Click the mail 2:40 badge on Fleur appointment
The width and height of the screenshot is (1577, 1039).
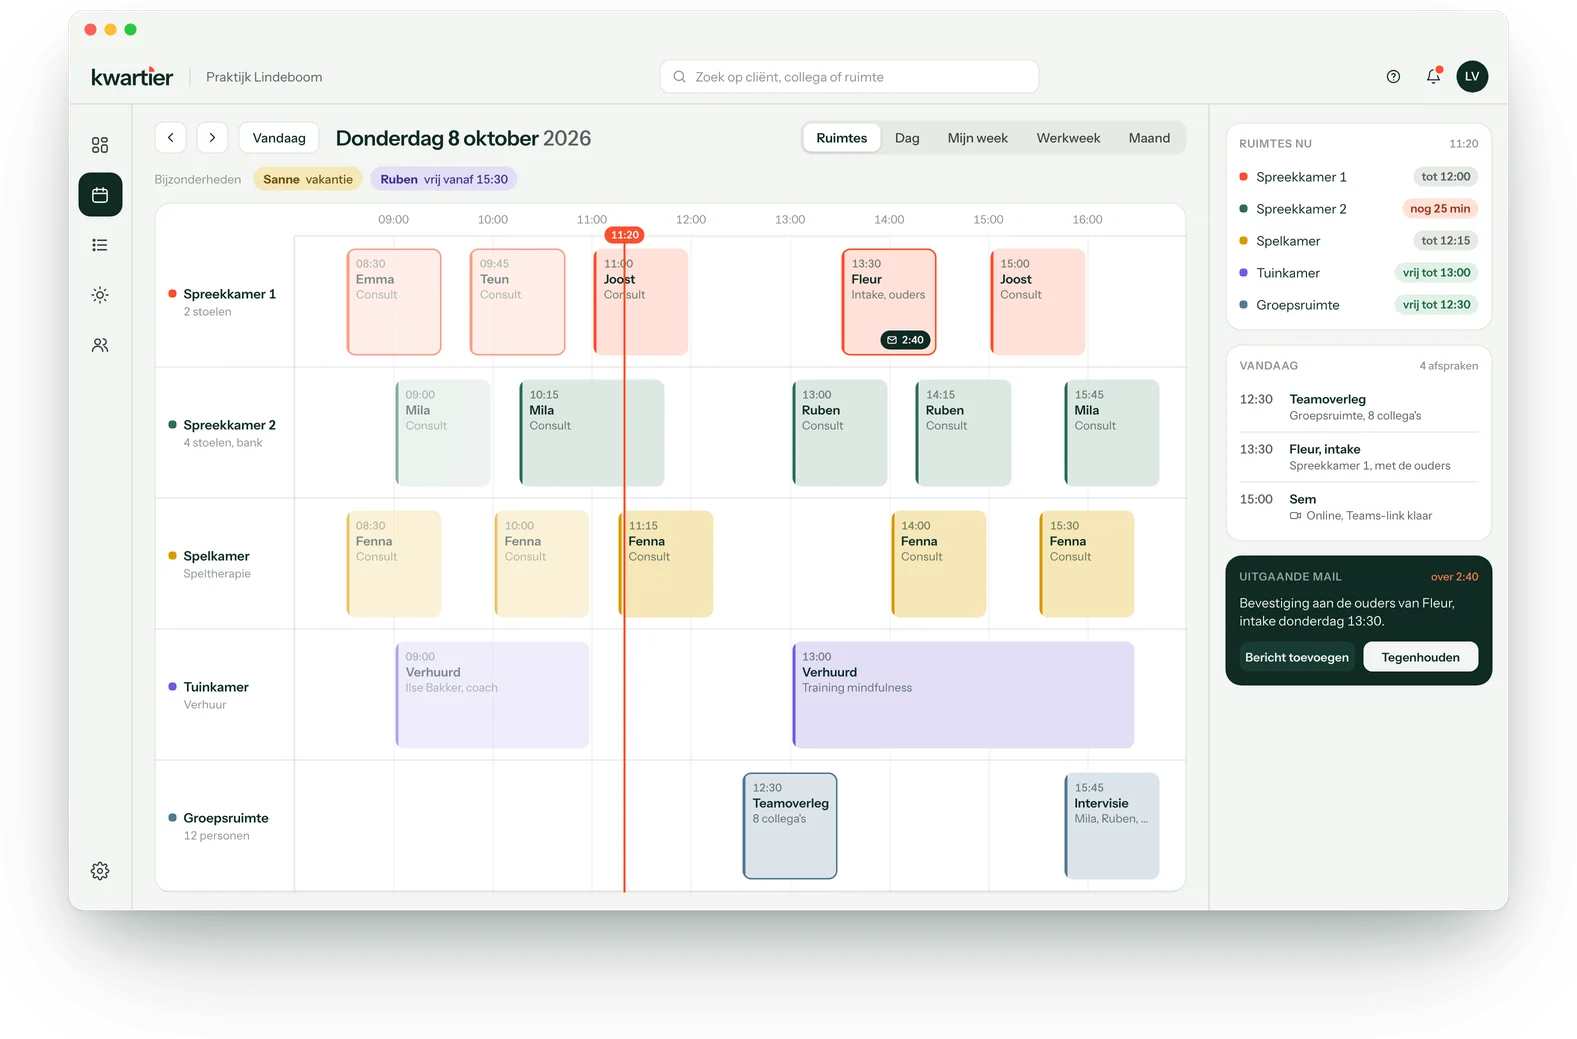tap(906, 340)
